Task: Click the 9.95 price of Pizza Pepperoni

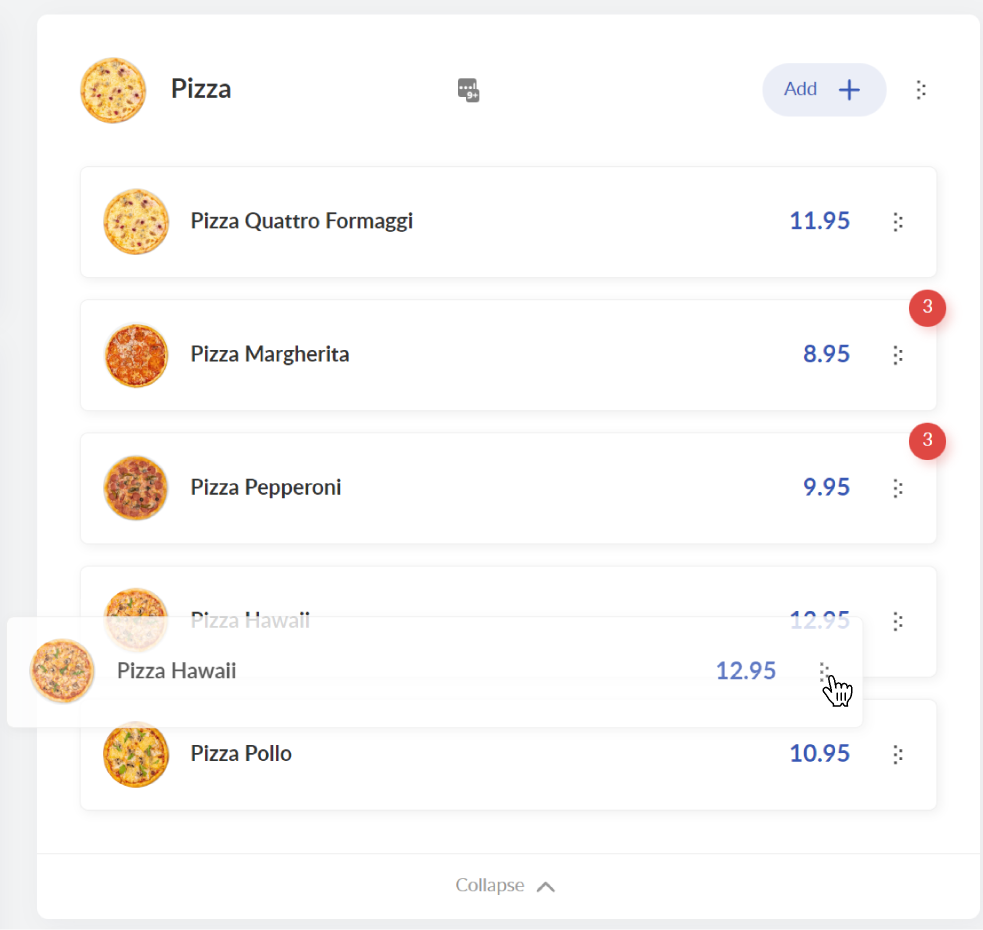Action: (x=826, y=487)
